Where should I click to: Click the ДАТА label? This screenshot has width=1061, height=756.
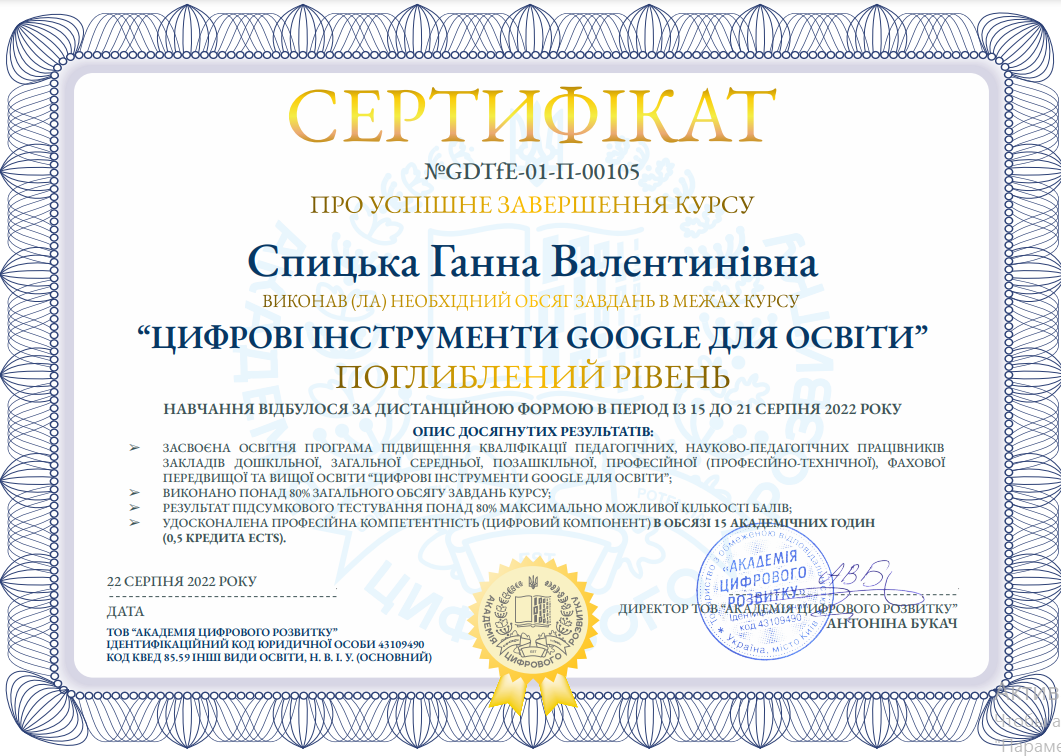(125, 611)
